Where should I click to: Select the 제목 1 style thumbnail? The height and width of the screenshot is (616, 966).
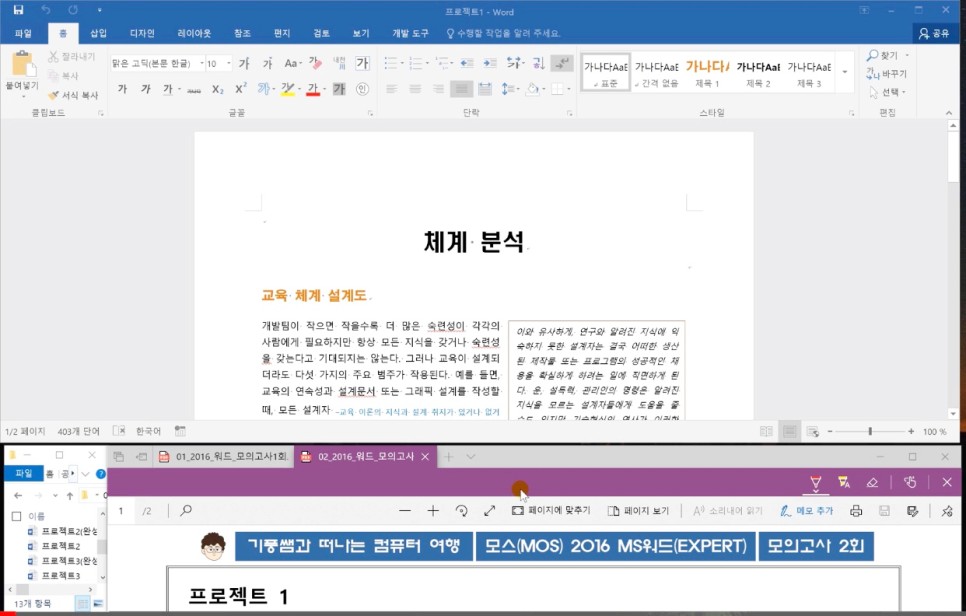707,72
